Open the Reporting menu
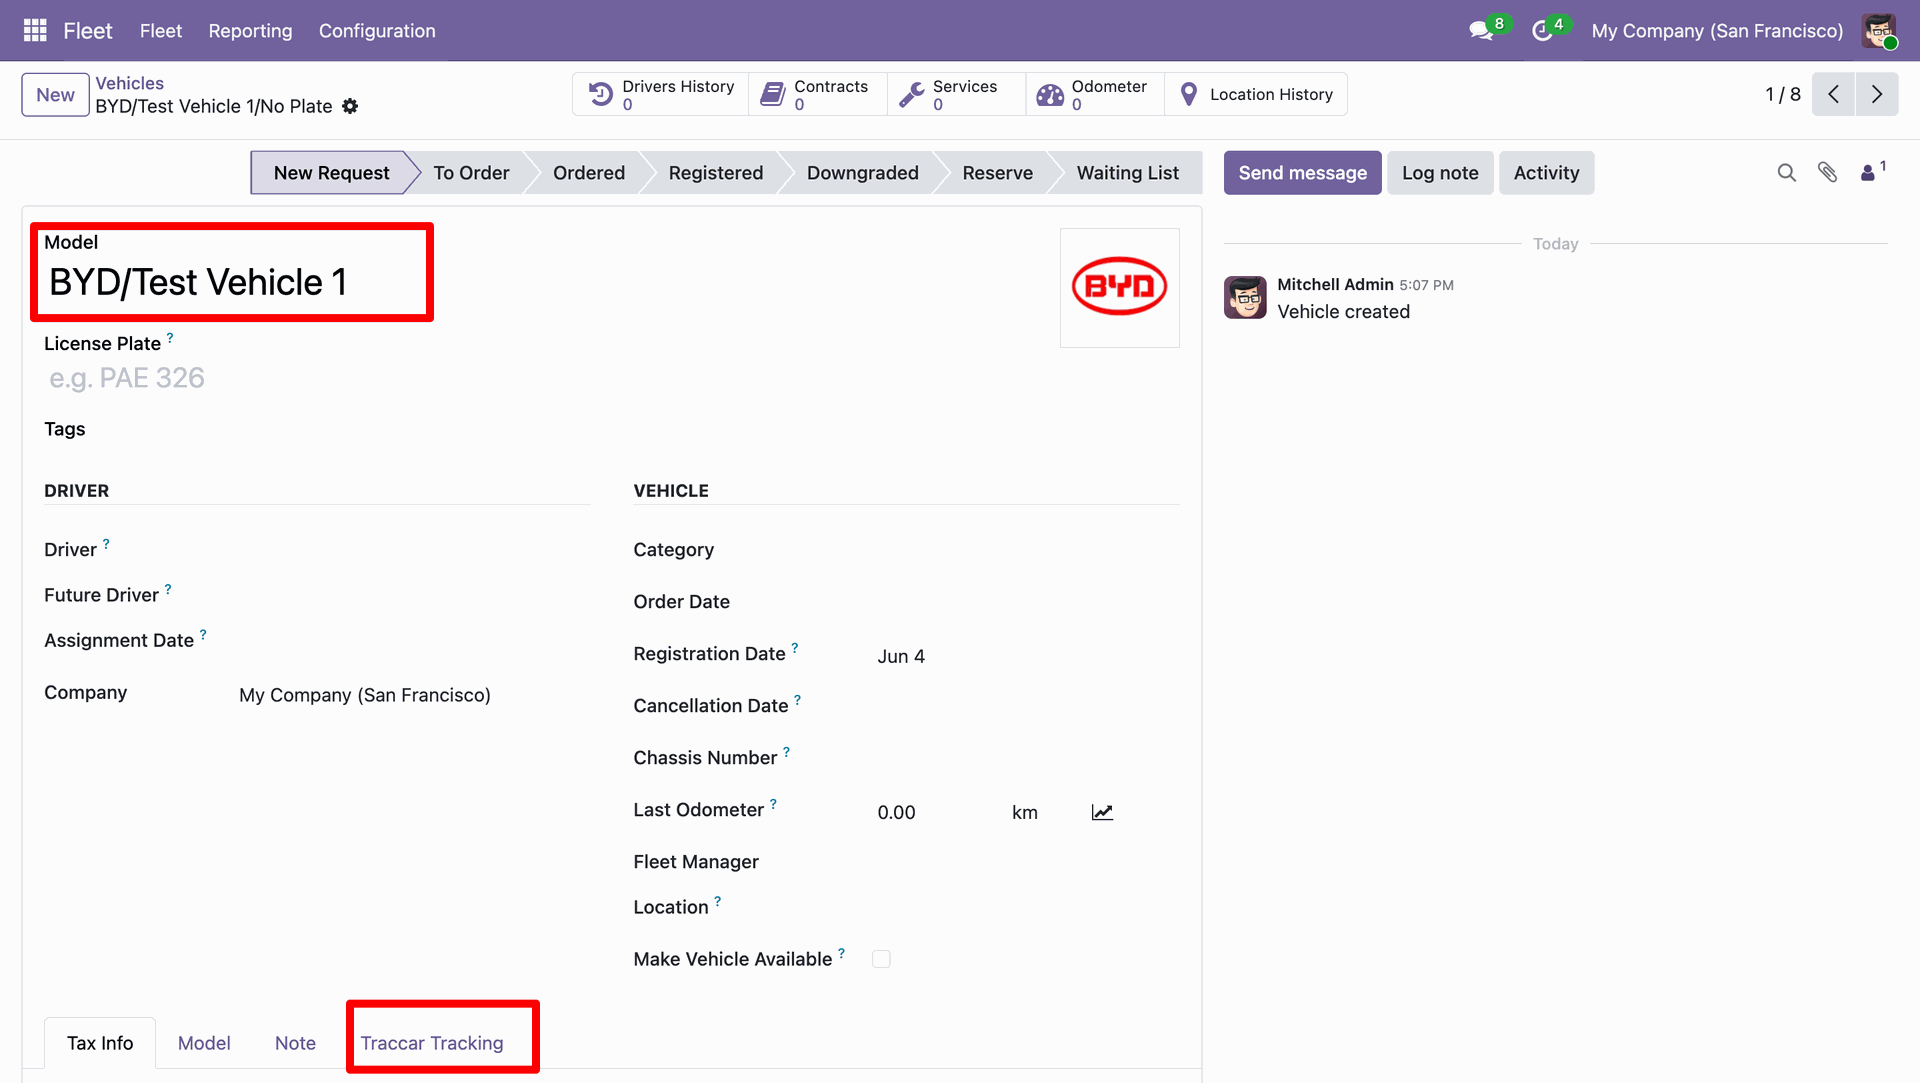Image resolution: width=1920 pixels, height=1083 pixels. 250,31
